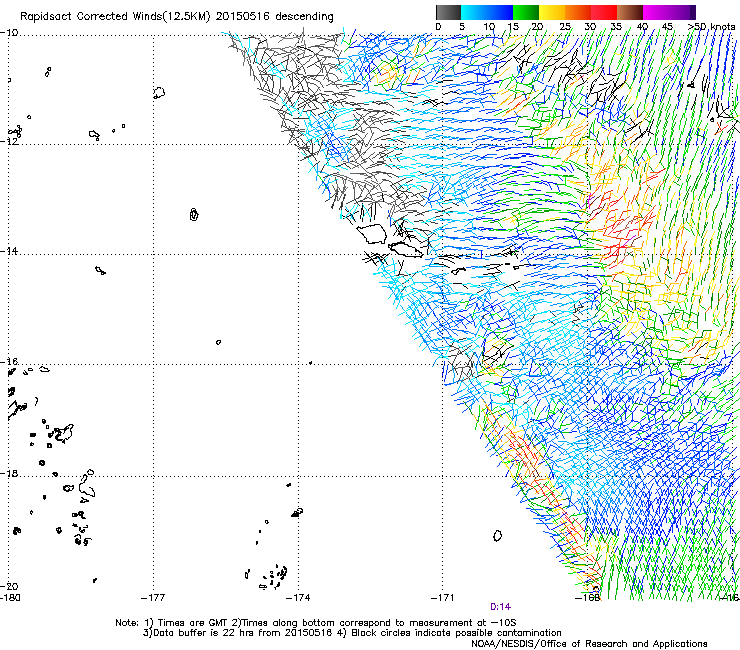Click the '-16' latitude axis label
Image resolution: width=740 pixels, height=650 pixels.
pos(9,362)
